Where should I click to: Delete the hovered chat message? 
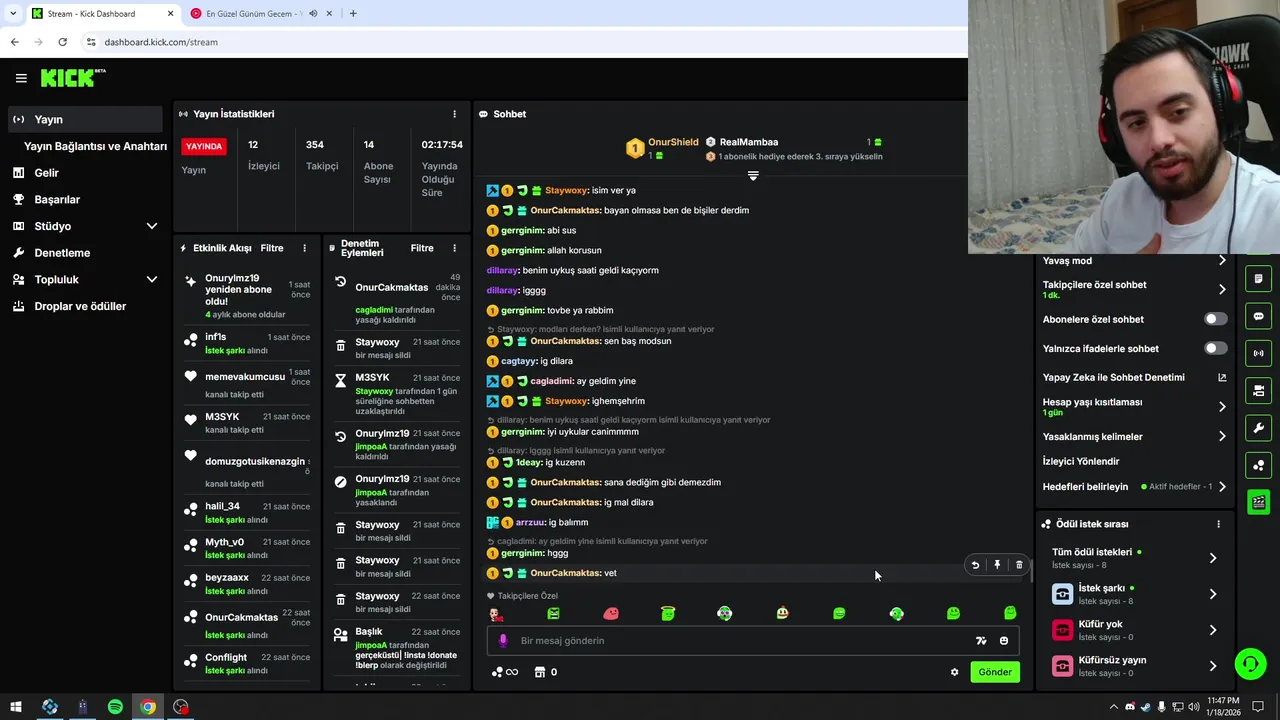[1019, 565]
